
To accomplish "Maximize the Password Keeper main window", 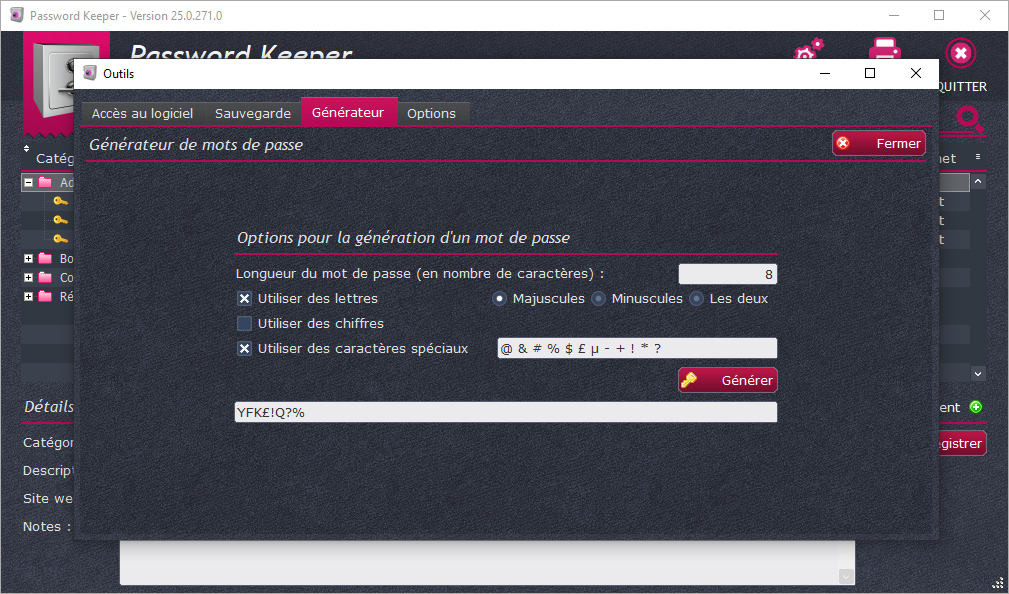I will point(939,15).
